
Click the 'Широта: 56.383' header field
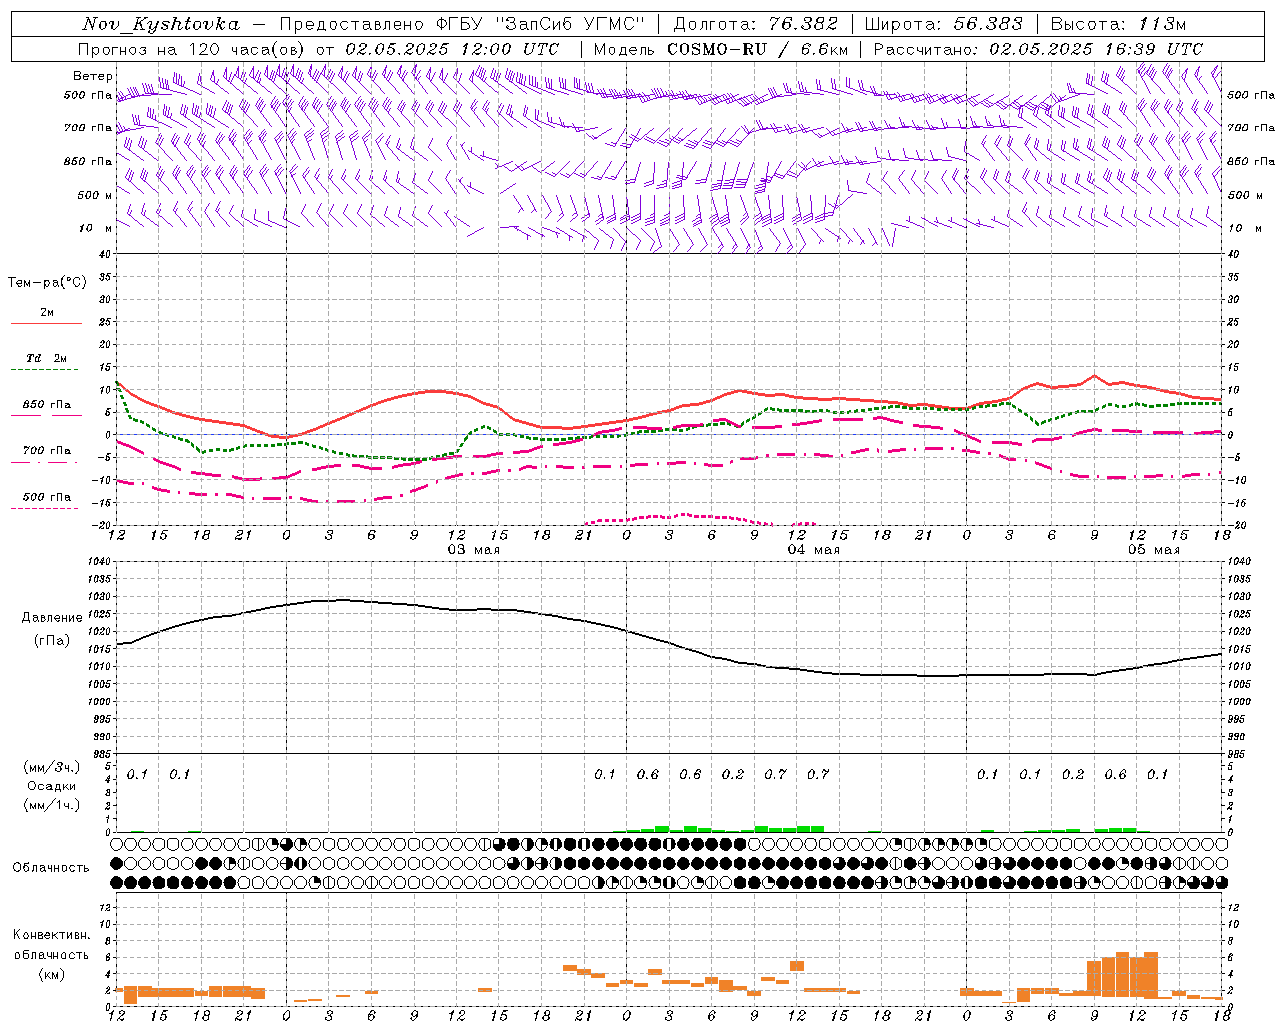(943, 24)
